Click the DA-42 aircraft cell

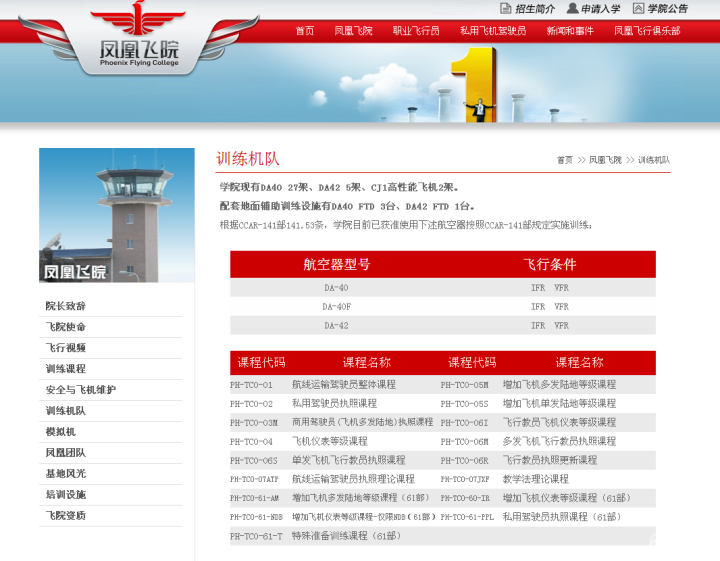click(336, 325)
